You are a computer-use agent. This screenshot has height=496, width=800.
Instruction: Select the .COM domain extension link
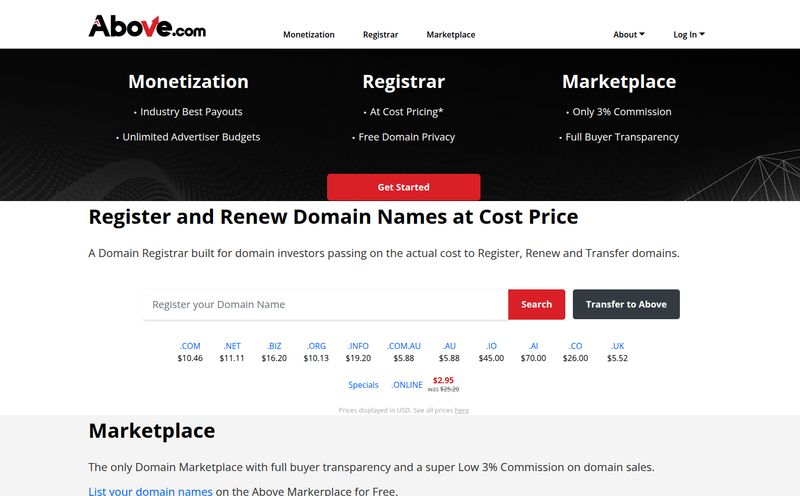point(190,346)
